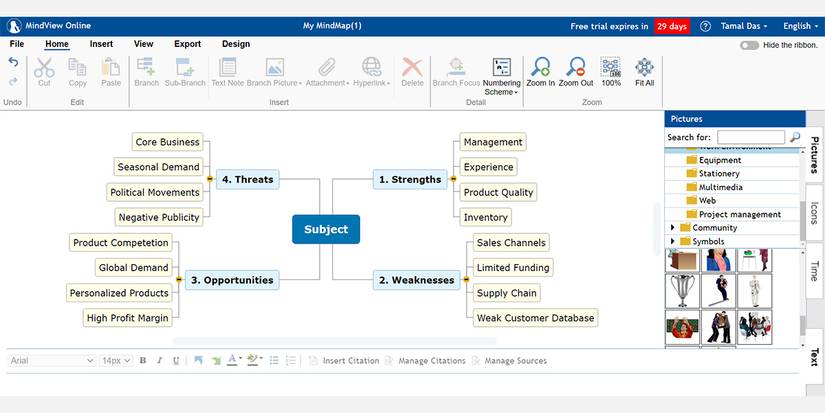Expand the Symbols folder
Image resolution: width=825 pixels, height=413 pixels.
pyautogui.click(x=672, y=241)
